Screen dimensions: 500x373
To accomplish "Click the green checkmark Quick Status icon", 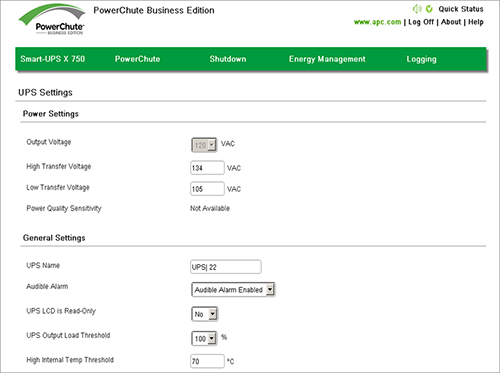I will pyautogui.click(x=429, y=9).
